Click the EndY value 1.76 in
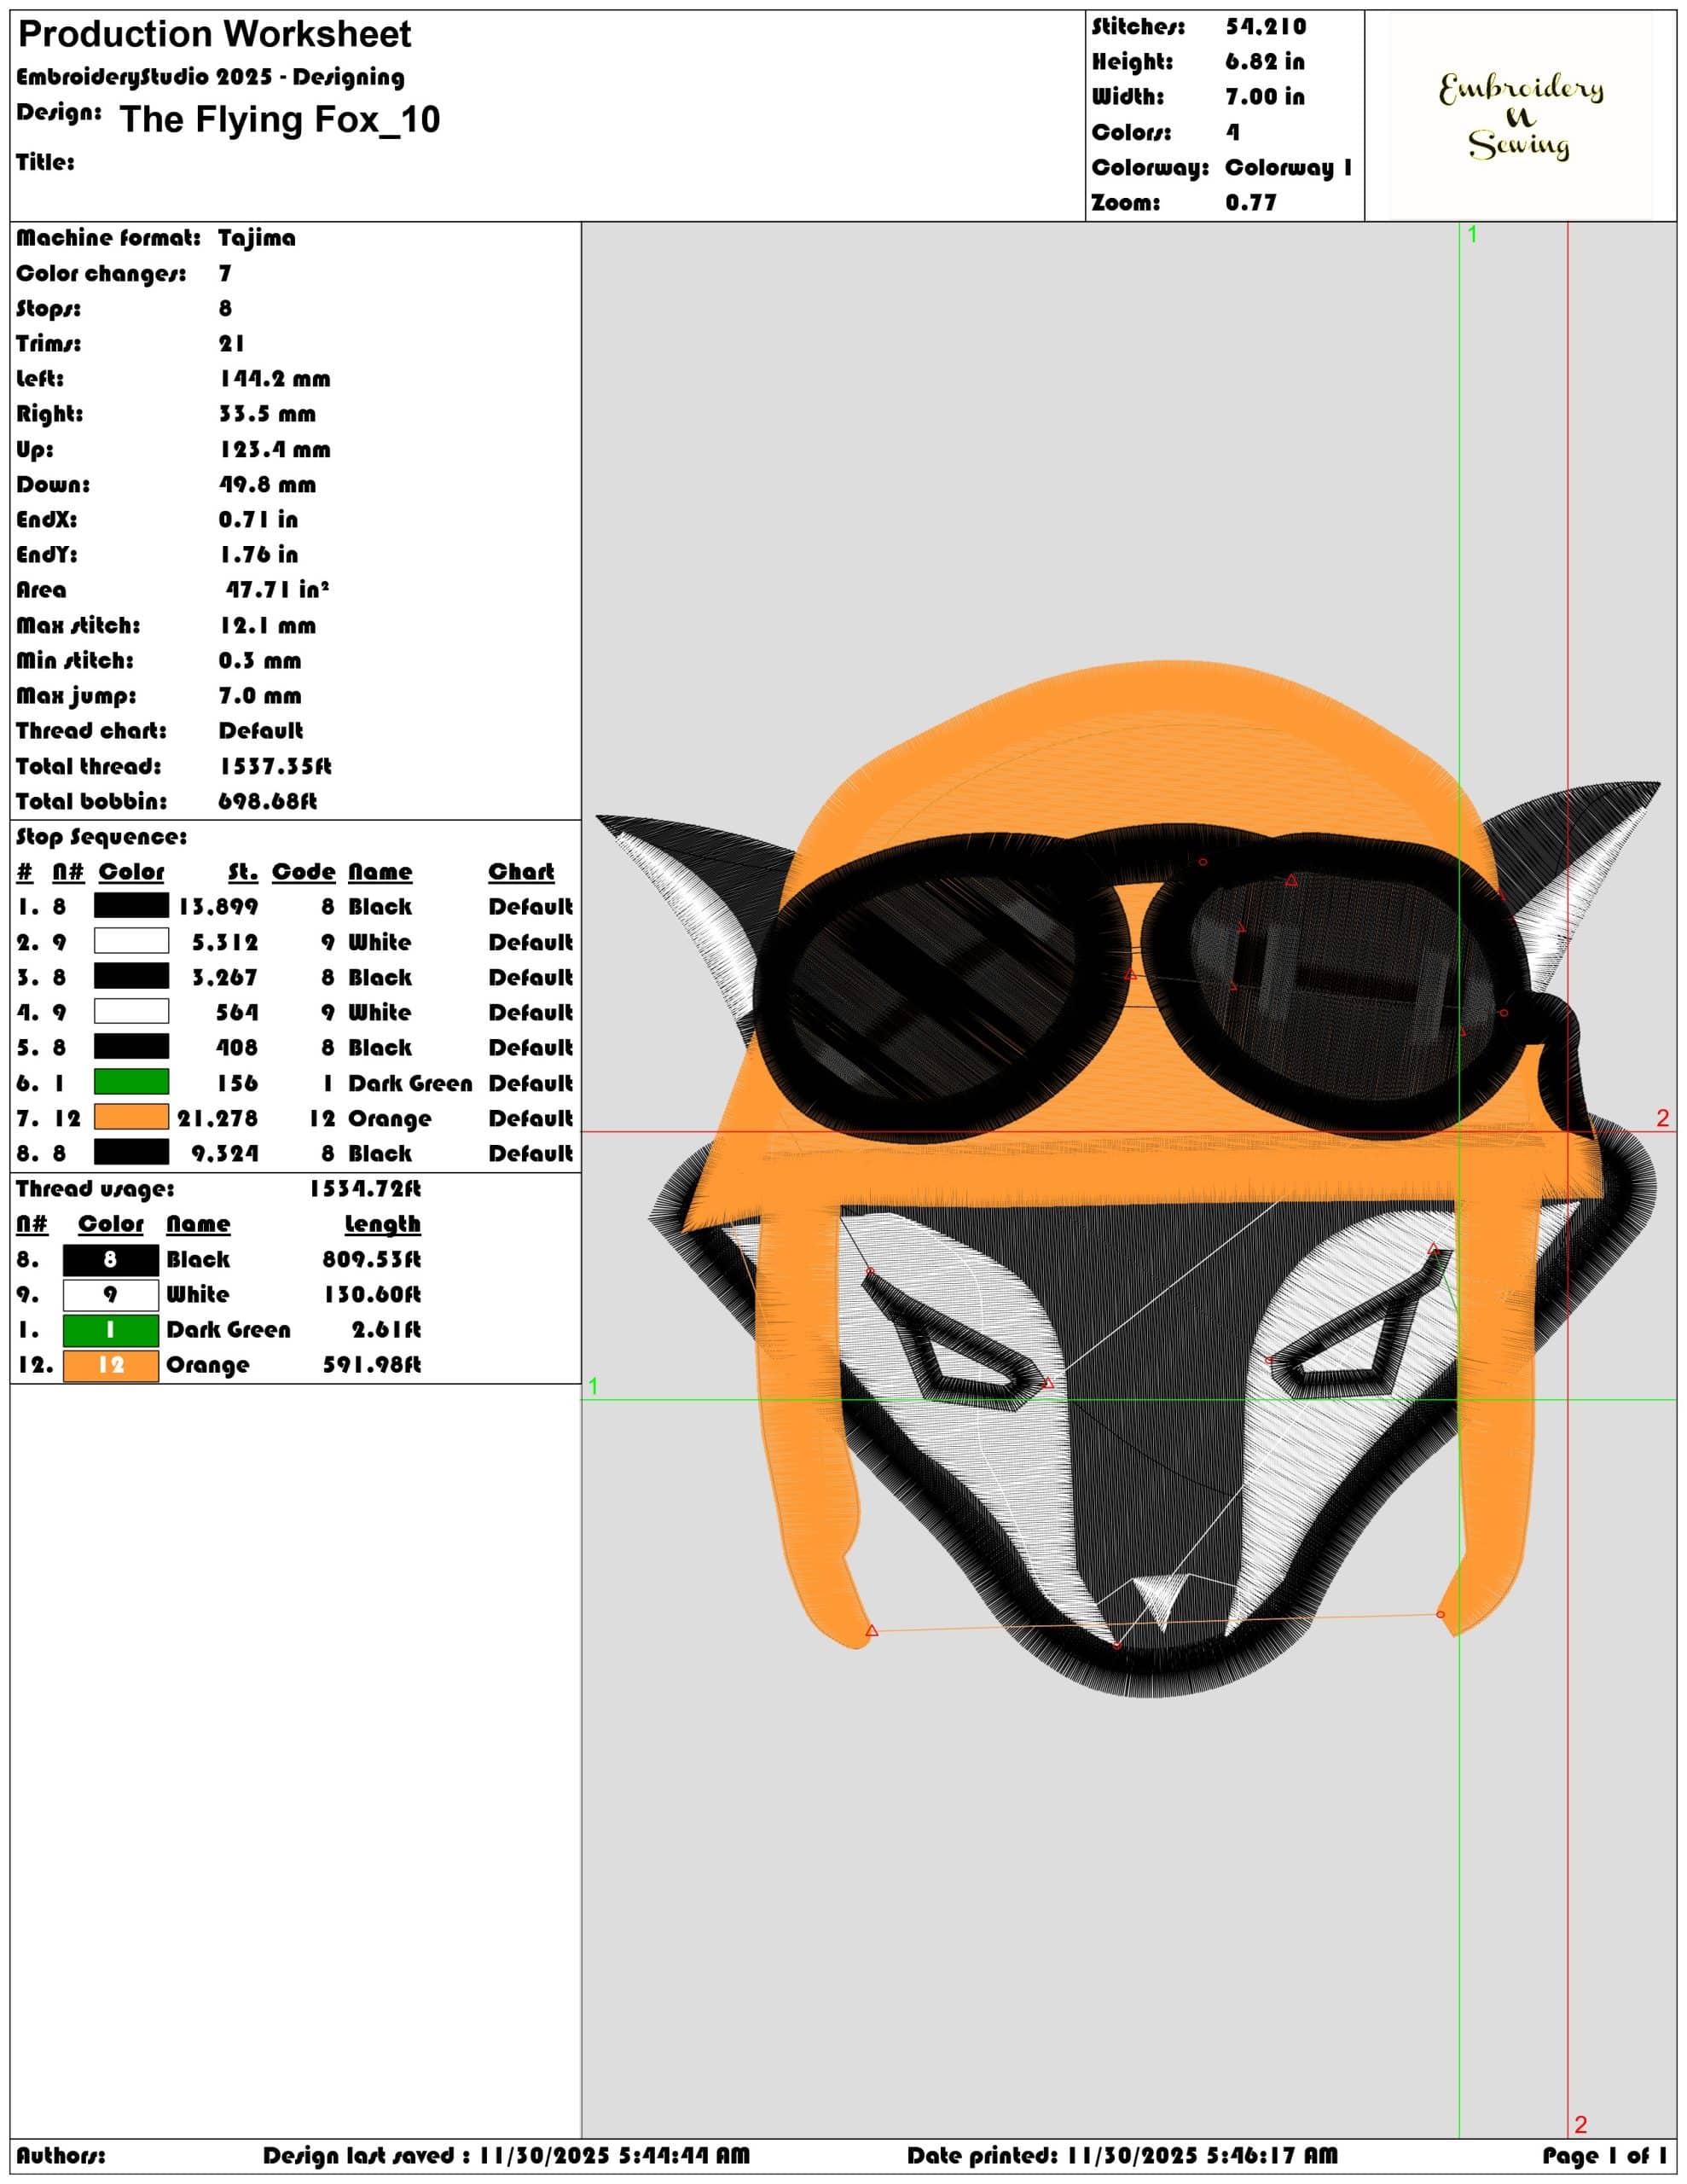This screenshot has height=2184, width=1687. [258, 555]
